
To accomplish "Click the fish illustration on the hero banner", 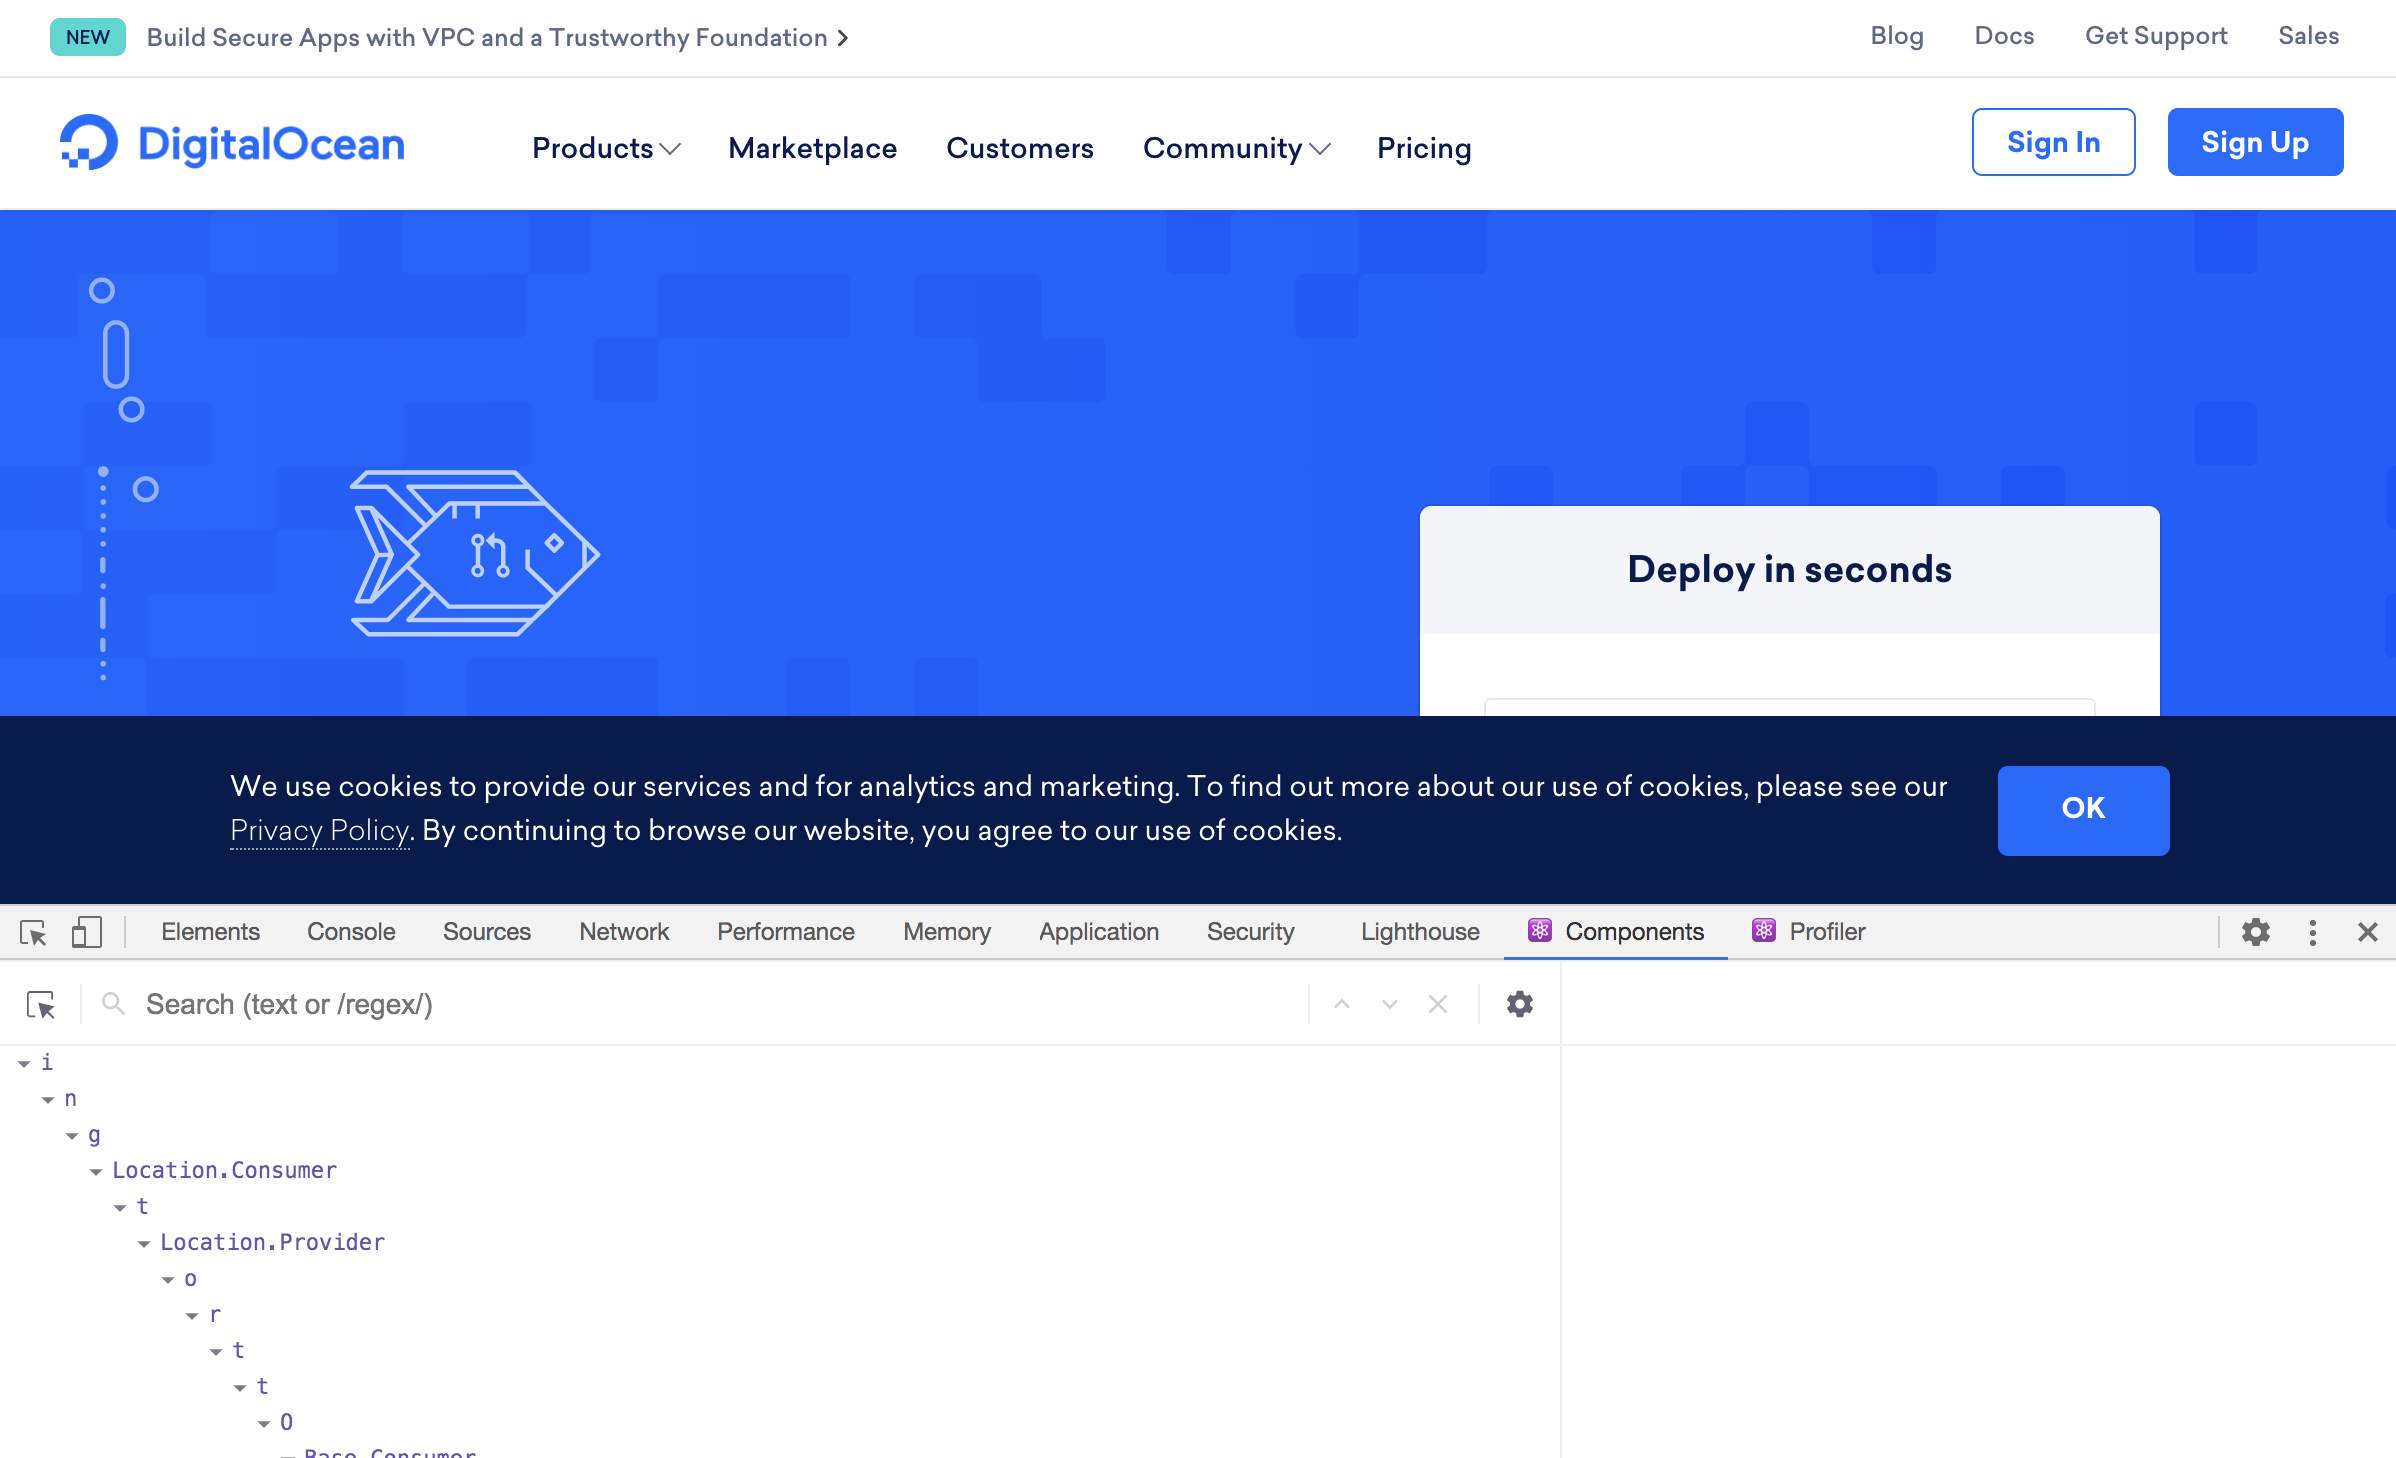I will [474, 552].
